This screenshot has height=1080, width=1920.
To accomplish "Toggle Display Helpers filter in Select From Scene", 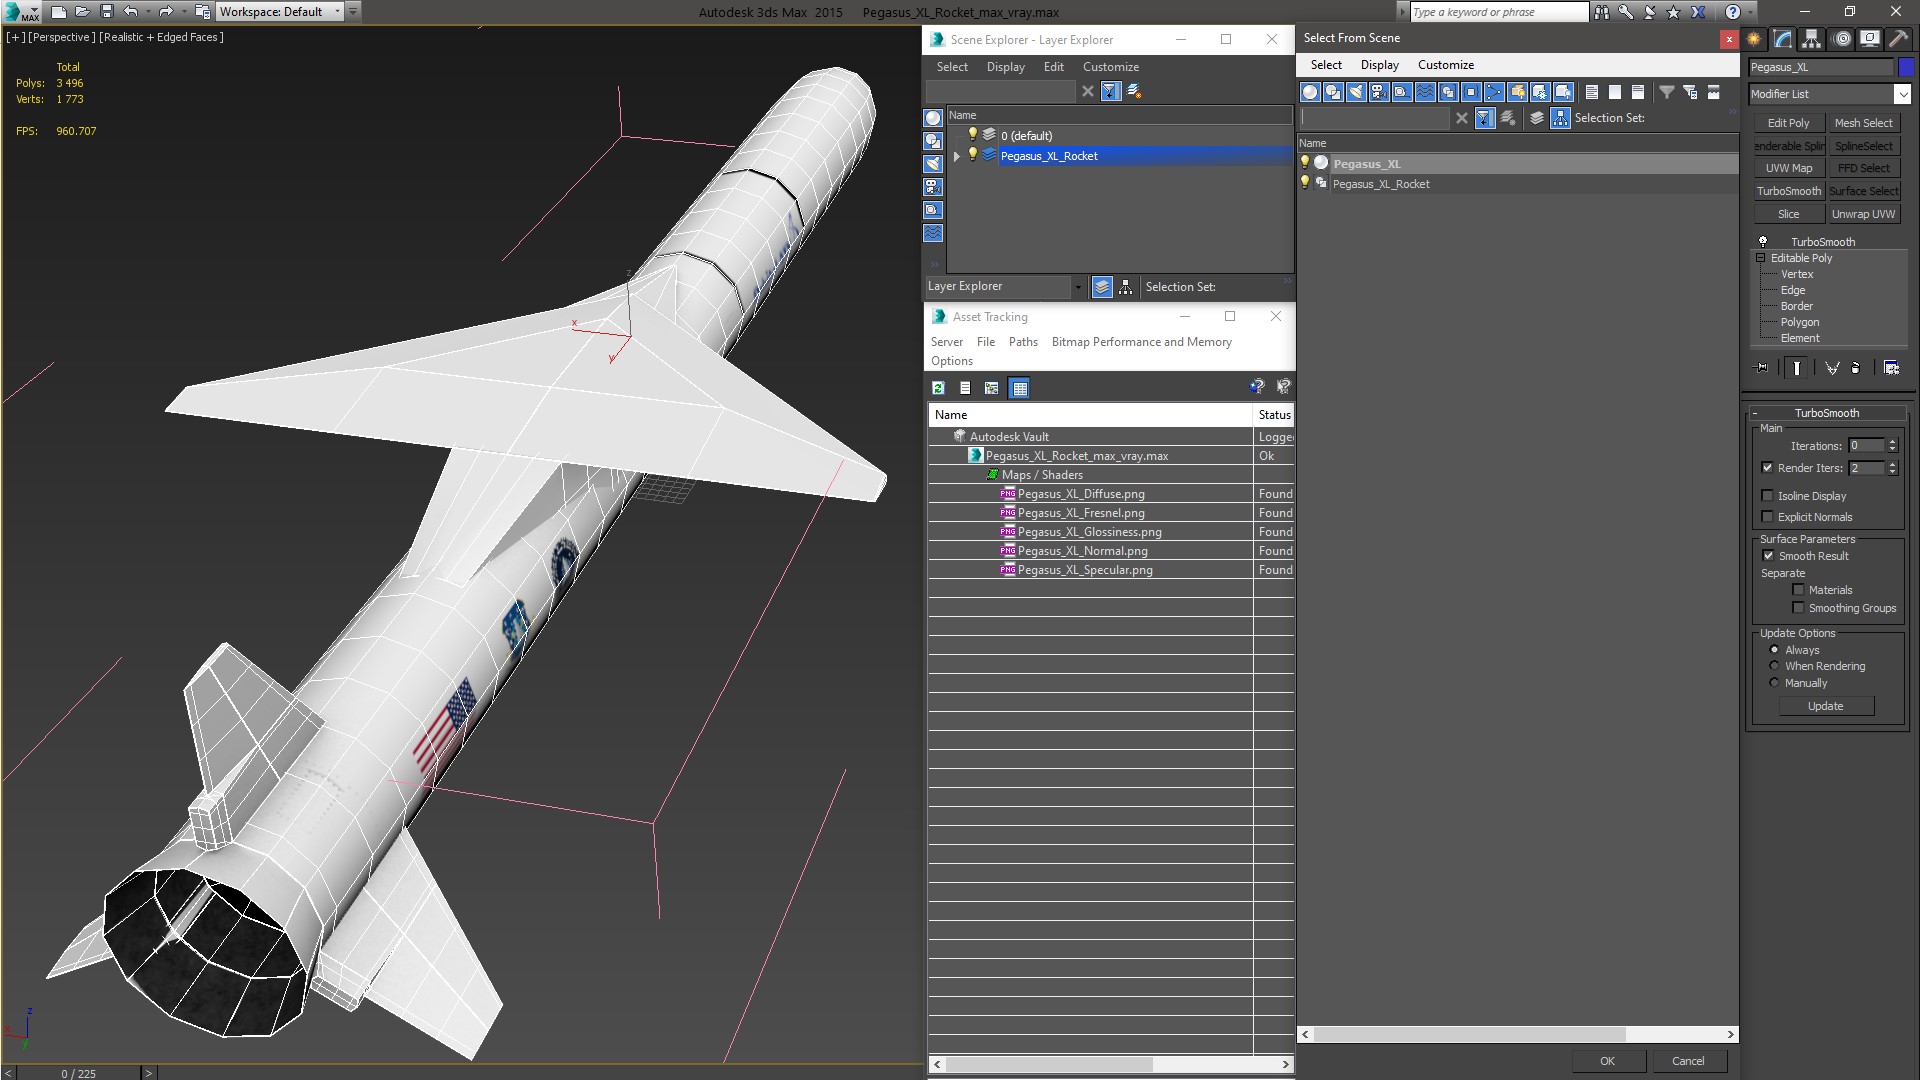I will coord(1402,92).
